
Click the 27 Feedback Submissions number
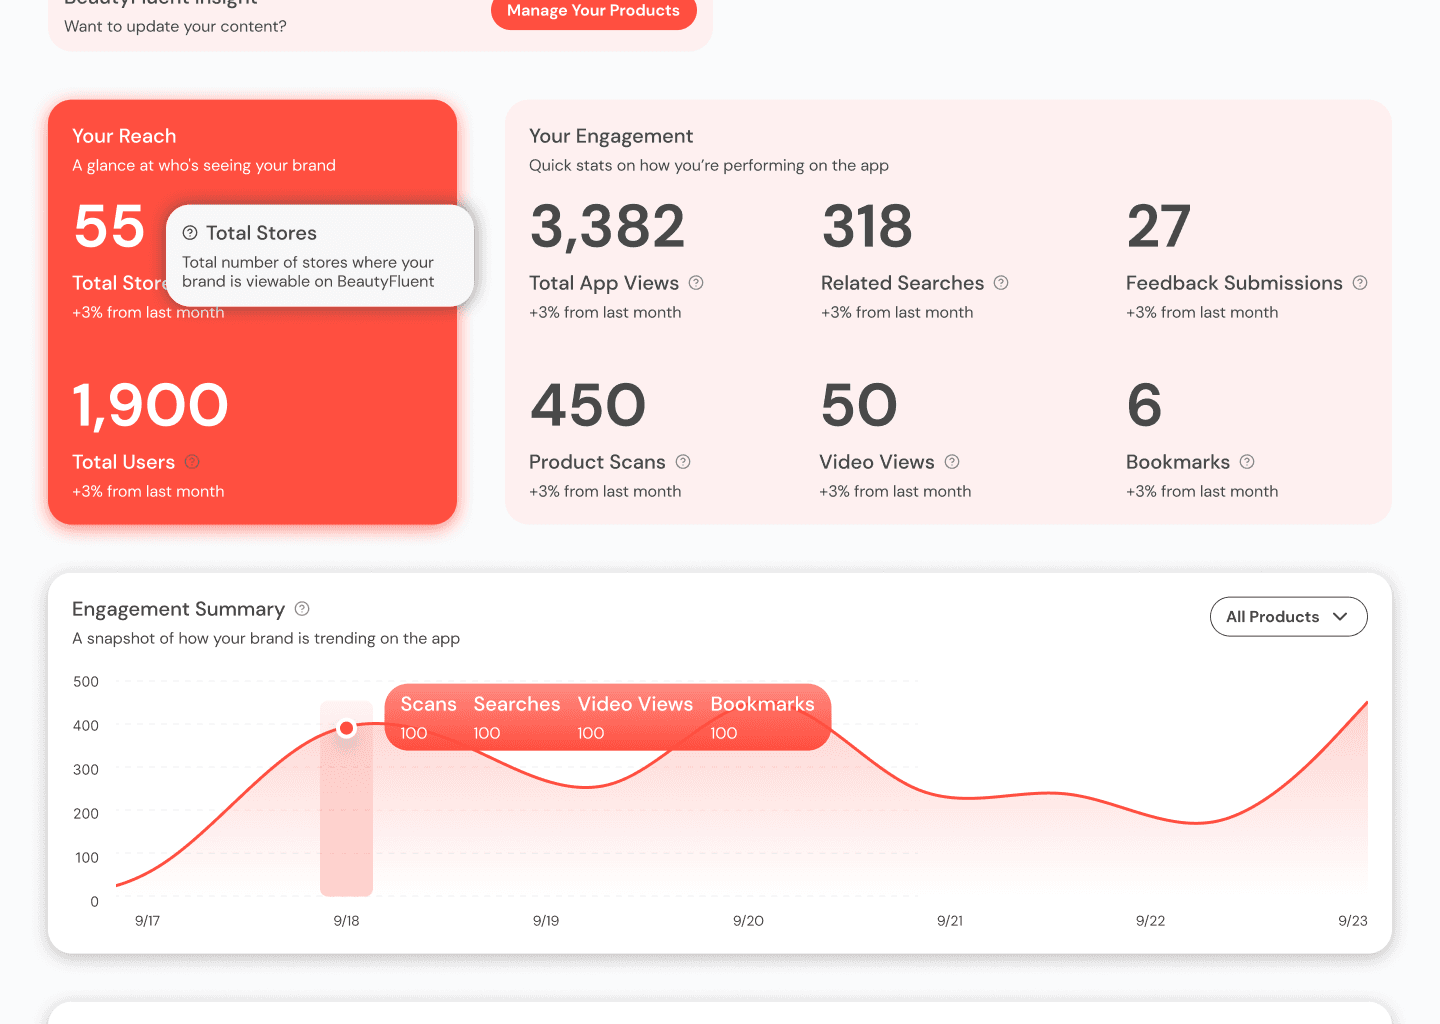tap(1158, 226)
